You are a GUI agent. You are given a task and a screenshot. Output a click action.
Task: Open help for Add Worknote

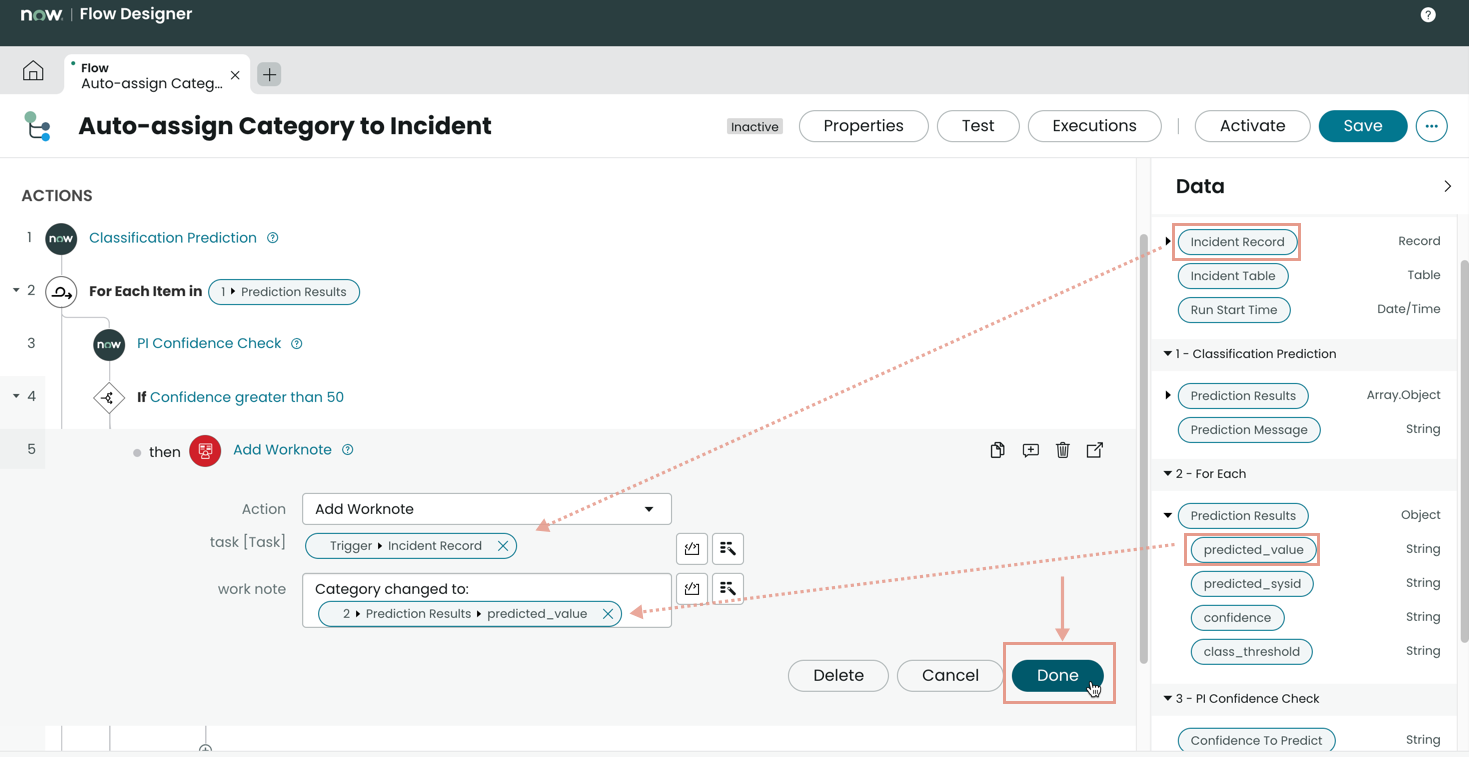[x=348, y=450]
